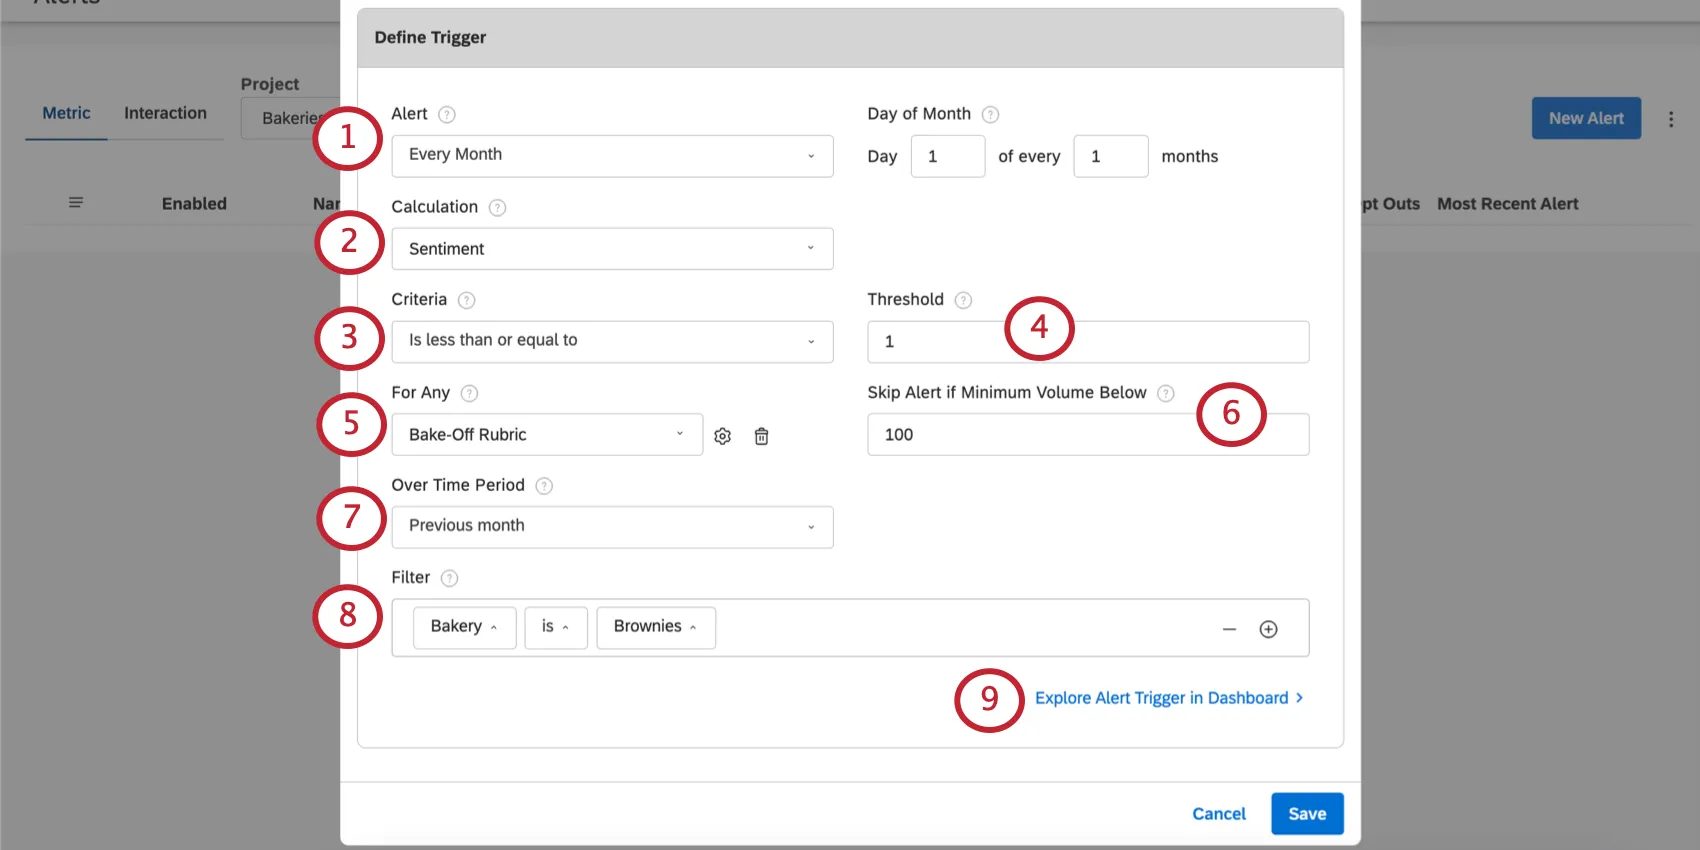Image resolution: width=1700 pixels, height=850 pixels.
Task: Save the alert trigger
Action: [1306, 814]
